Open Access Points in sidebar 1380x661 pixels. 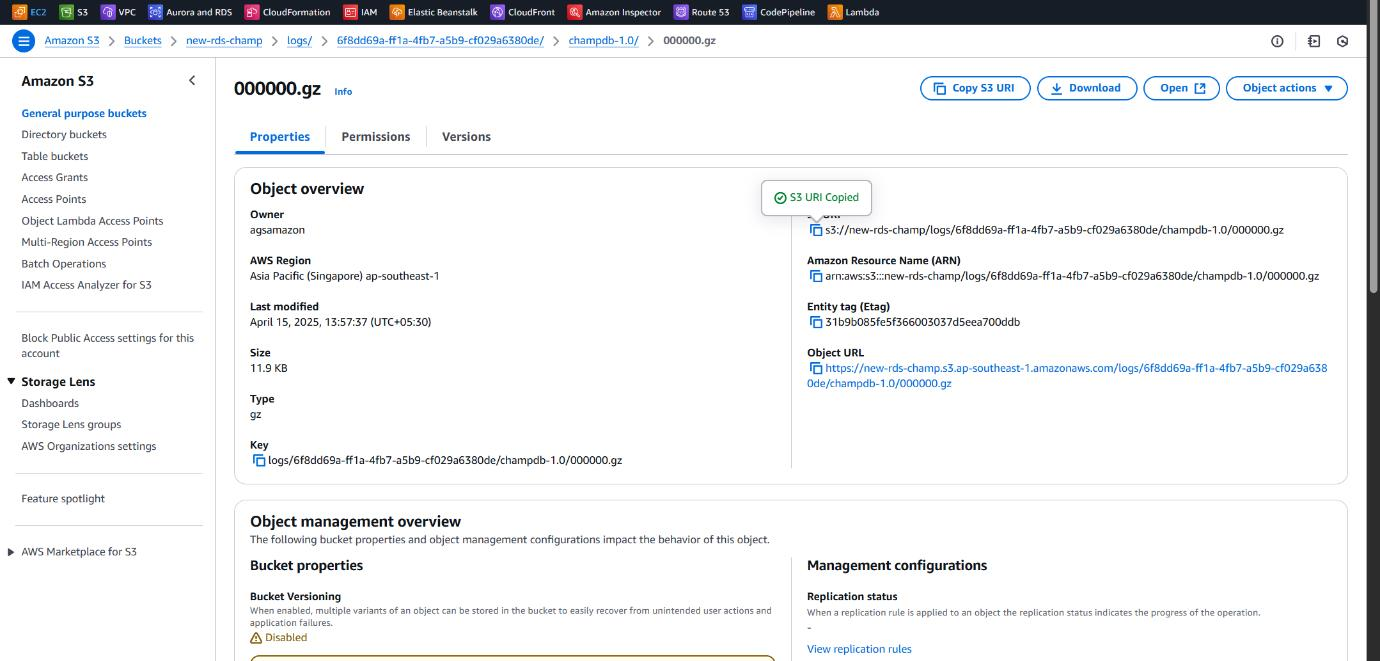[x=54, y=199]
